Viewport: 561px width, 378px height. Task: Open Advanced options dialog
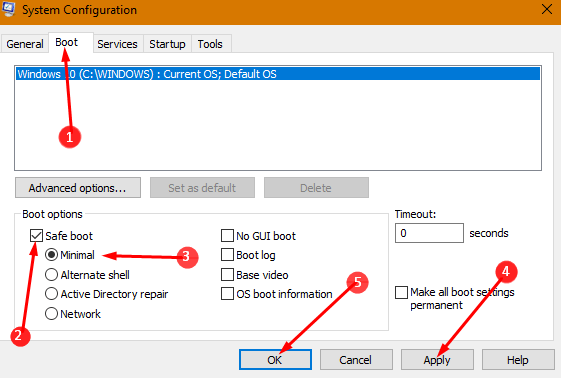(x=78, y=188)
